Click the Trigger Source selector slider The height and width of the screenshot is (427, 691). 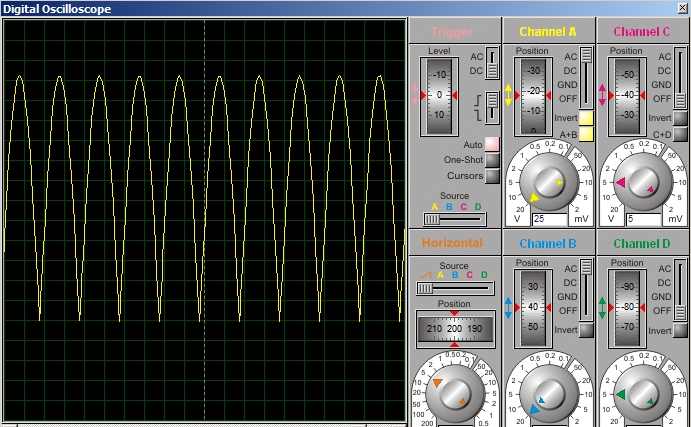pos(454,219)
